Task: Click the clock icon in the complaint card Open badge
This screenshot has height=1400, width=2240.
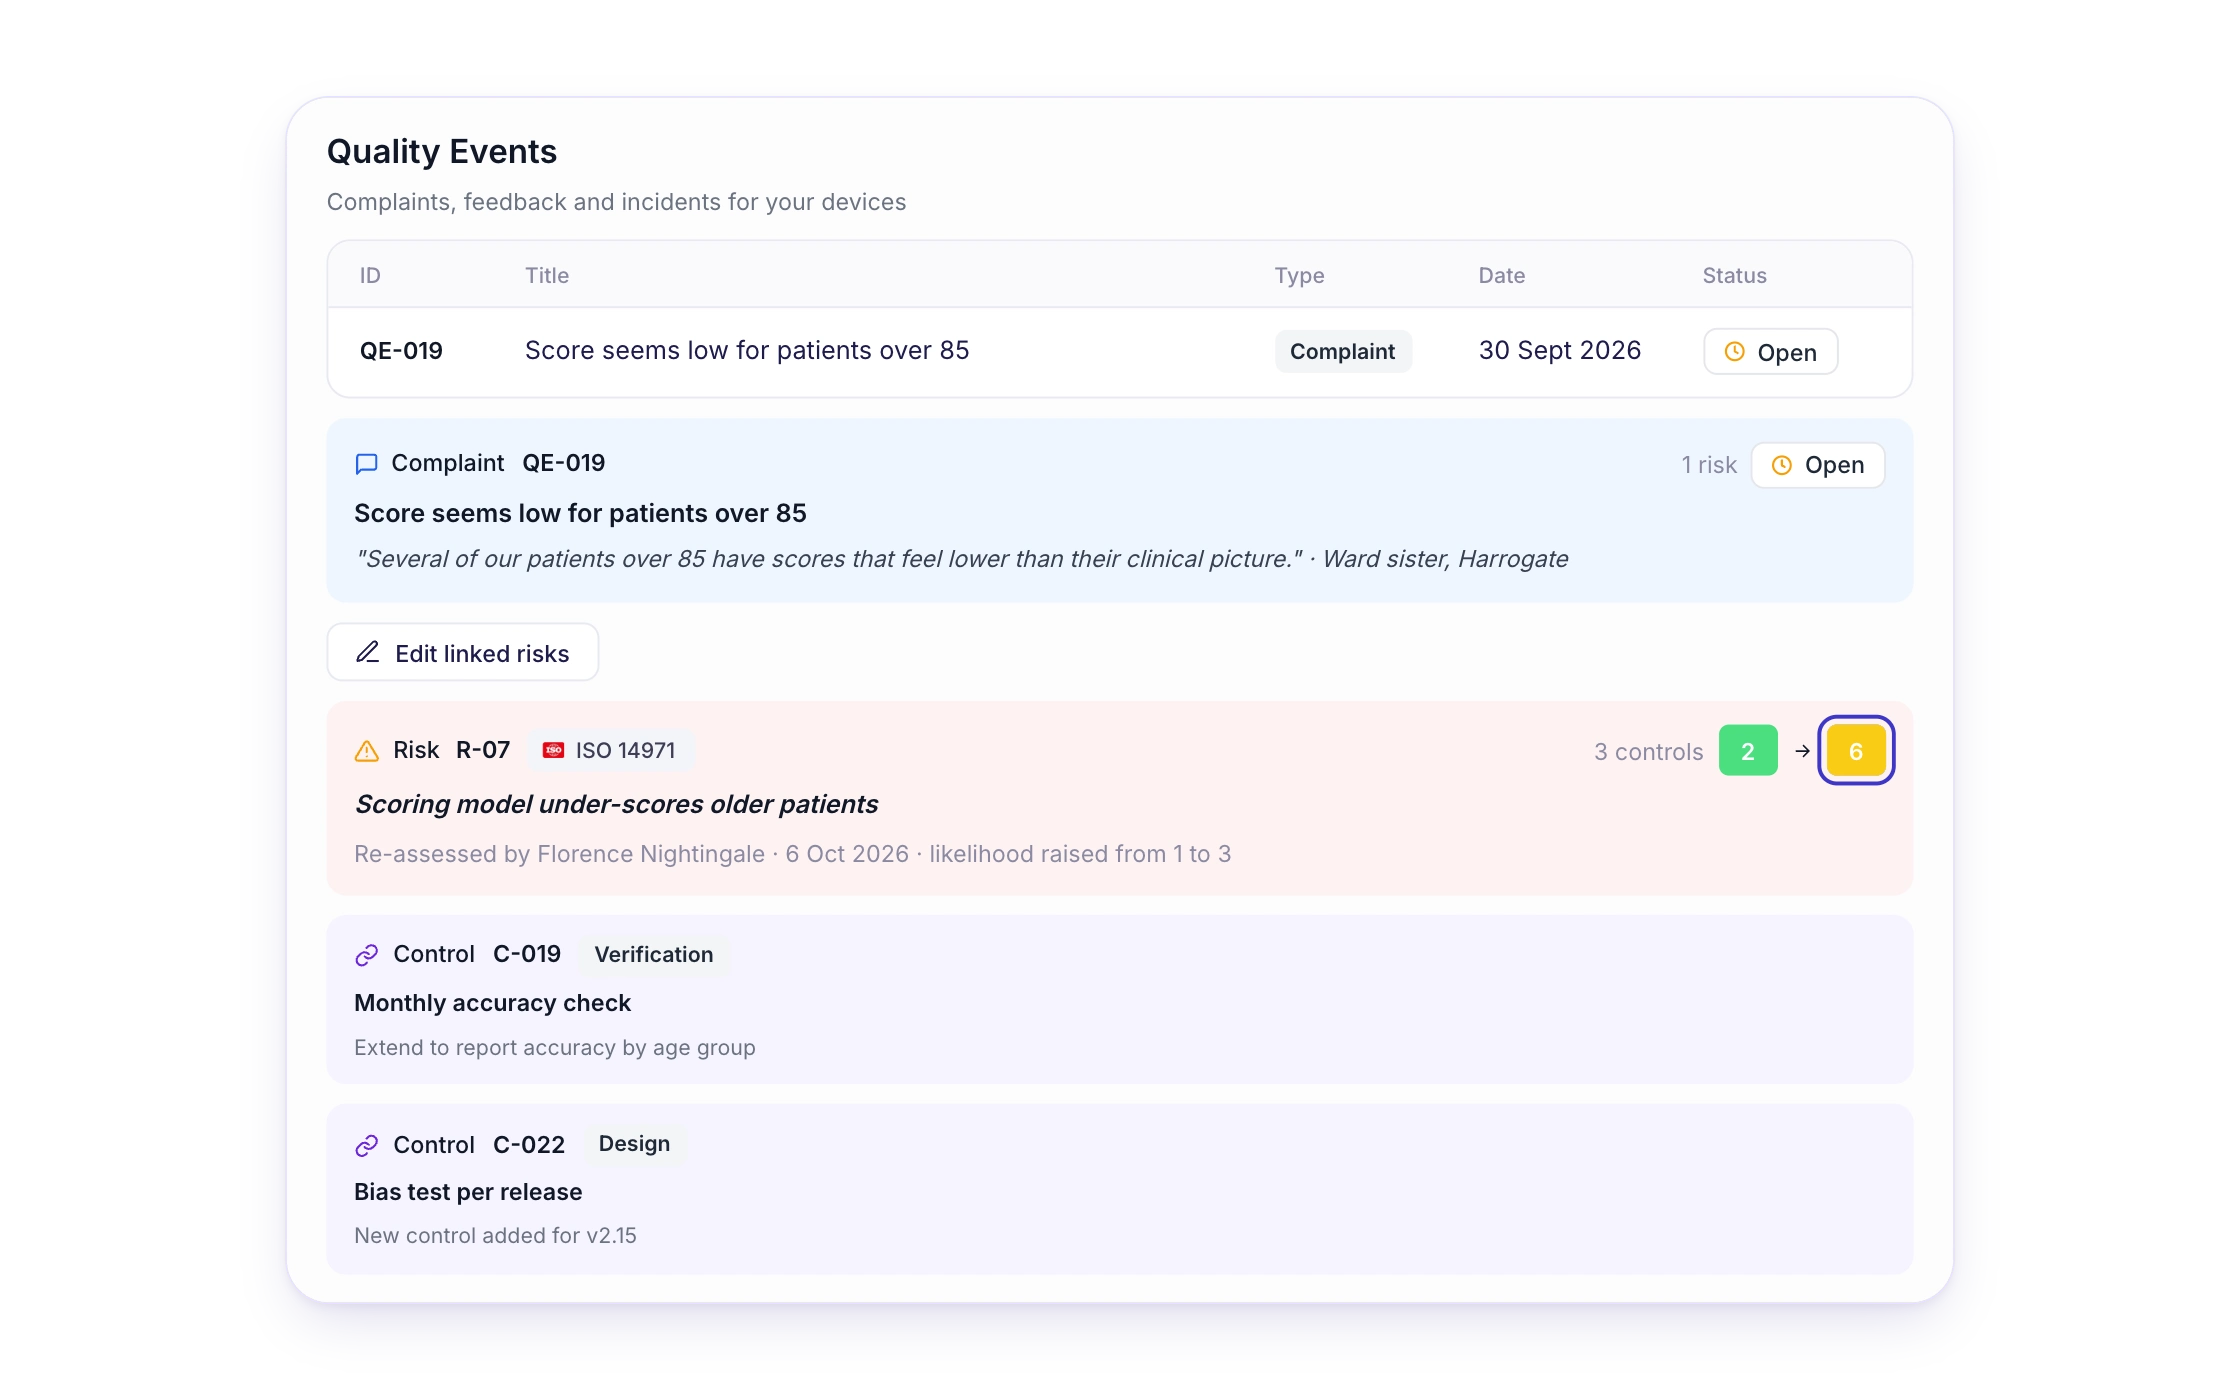Action: [1782, 465]
